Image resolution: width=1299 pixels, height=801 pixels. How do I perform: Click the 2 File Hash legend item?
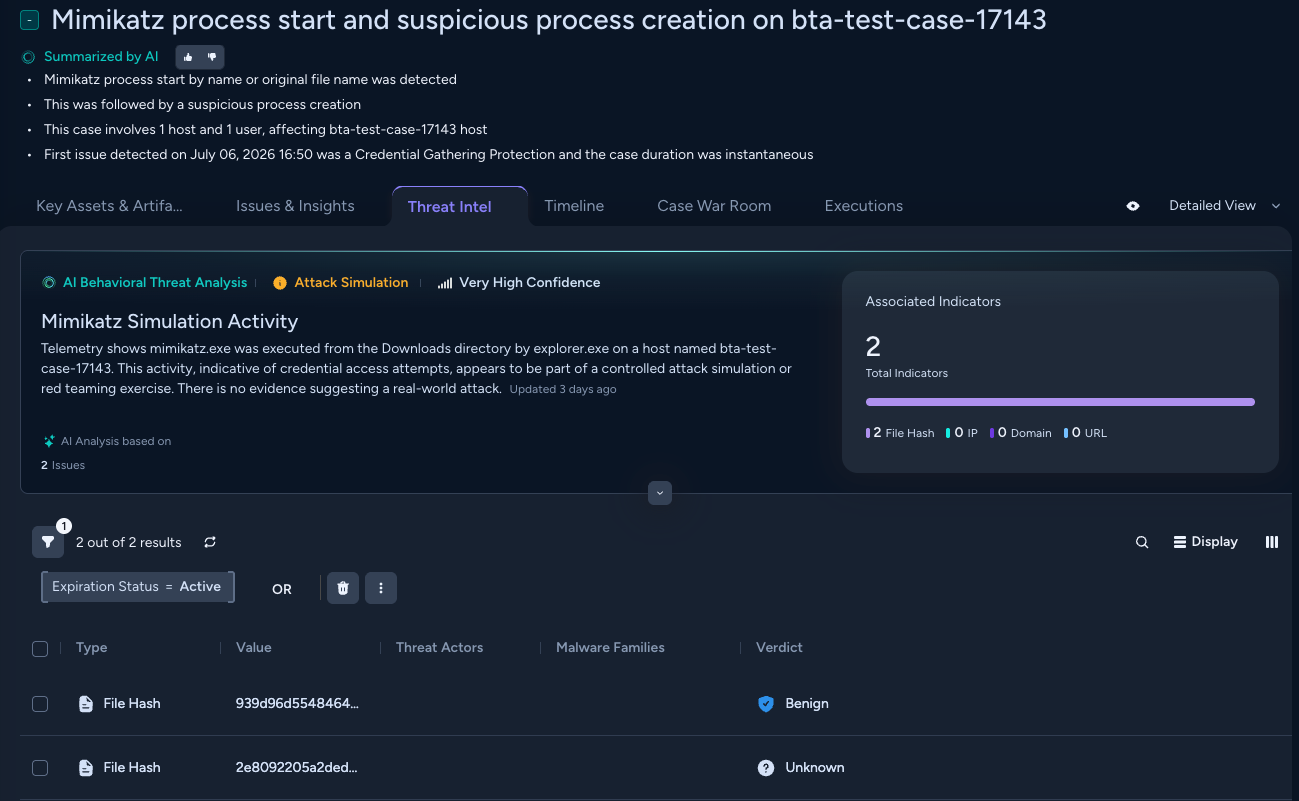[900, 433]
